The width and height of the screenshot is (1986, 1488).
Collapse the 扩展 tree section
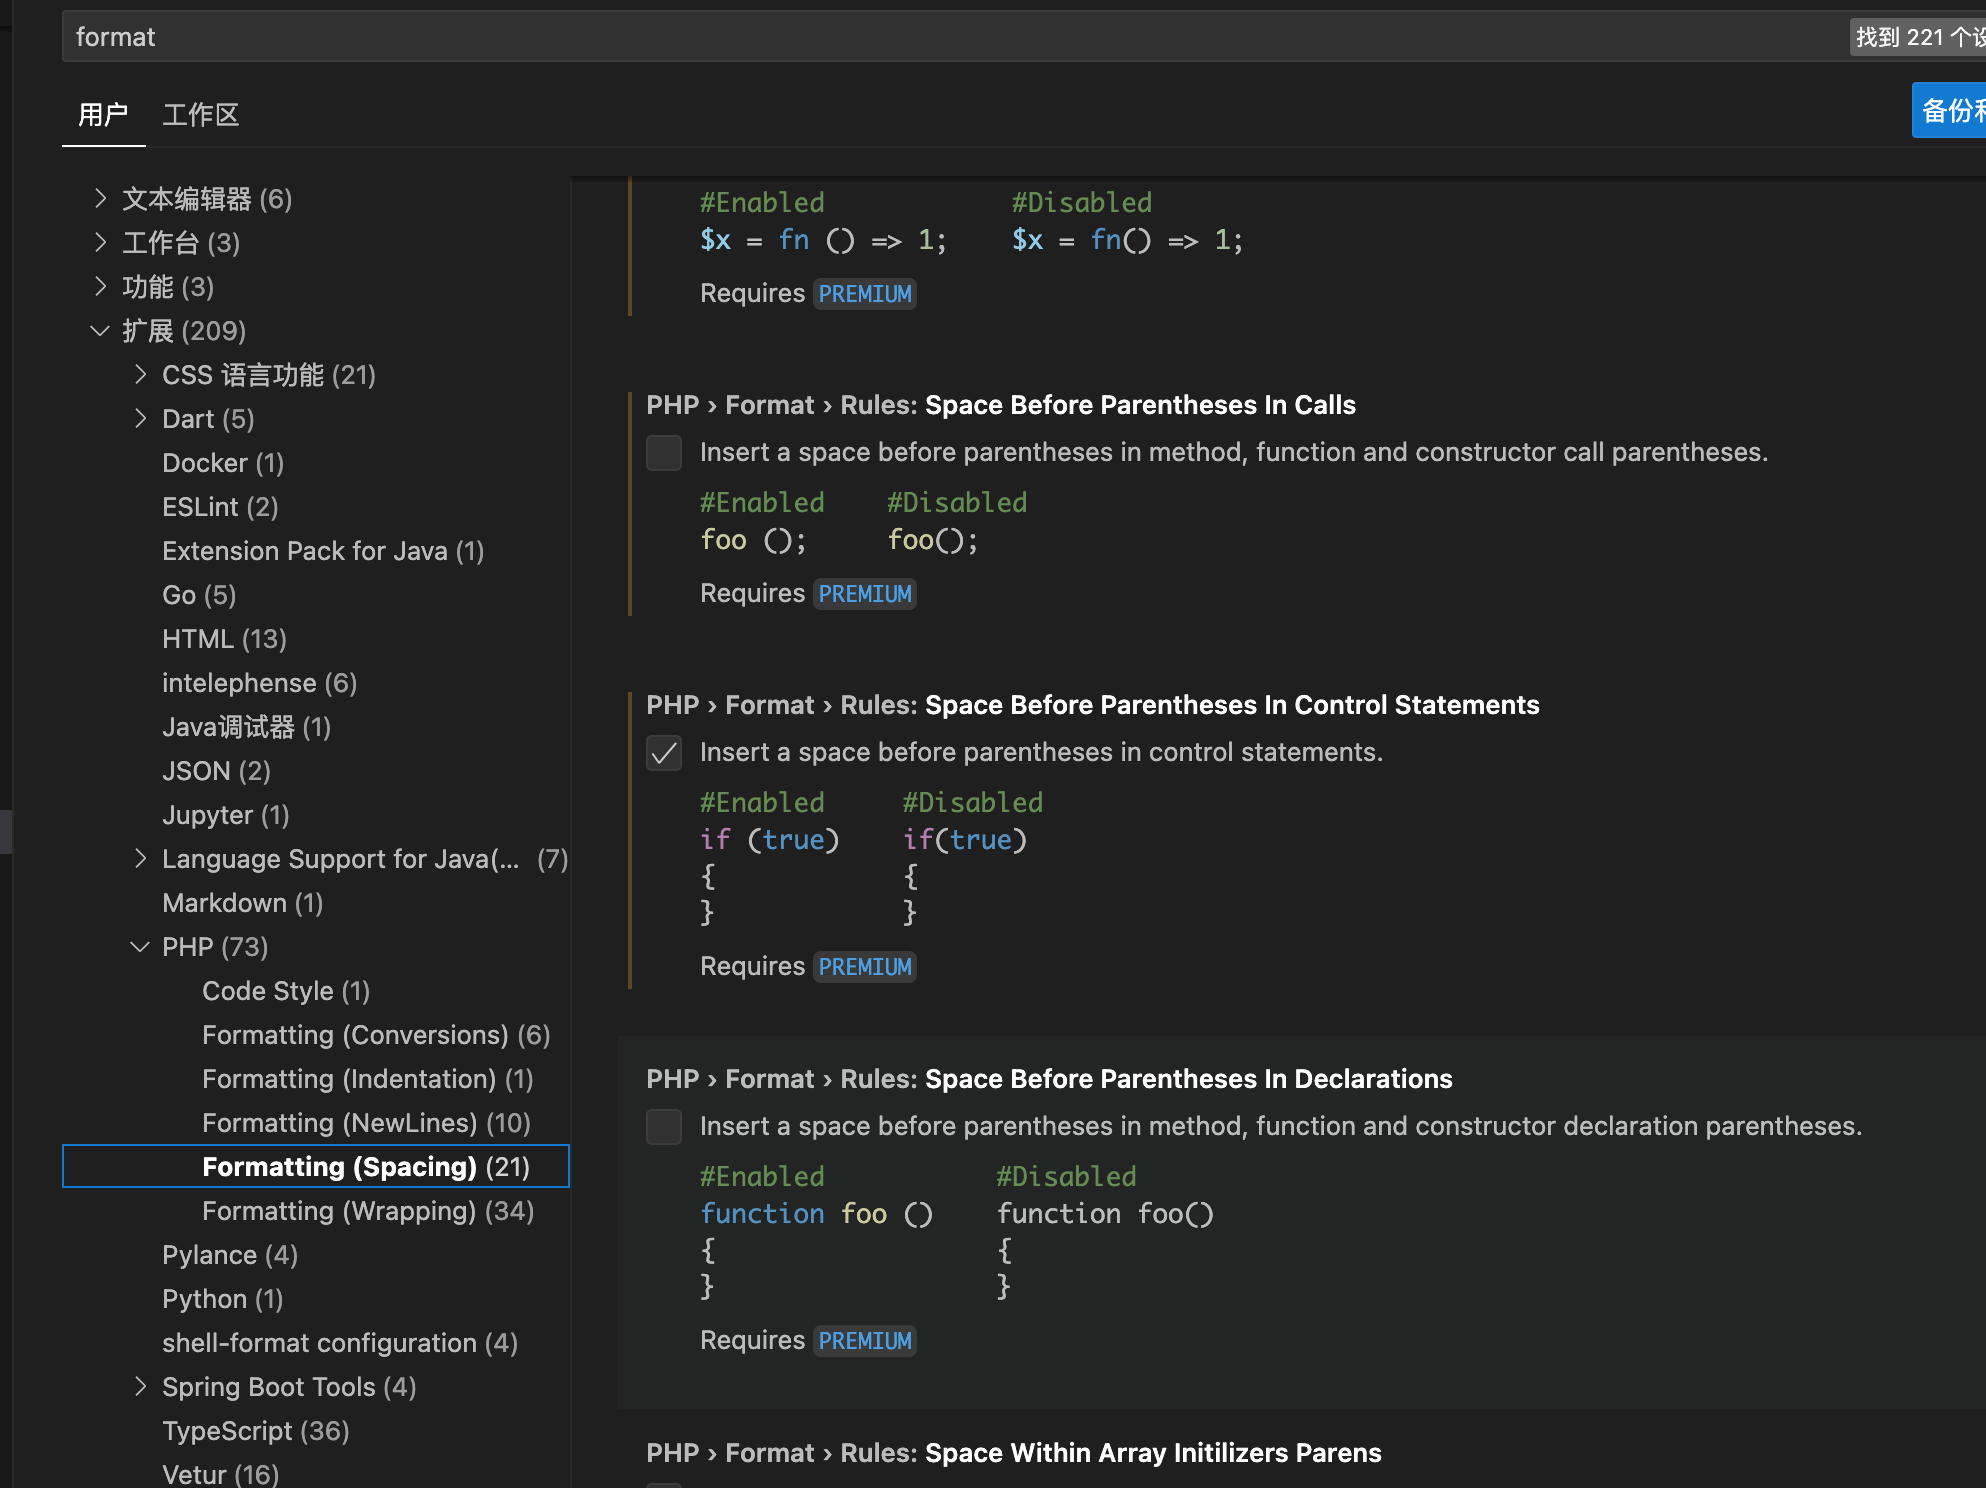(x=100, y=331)
